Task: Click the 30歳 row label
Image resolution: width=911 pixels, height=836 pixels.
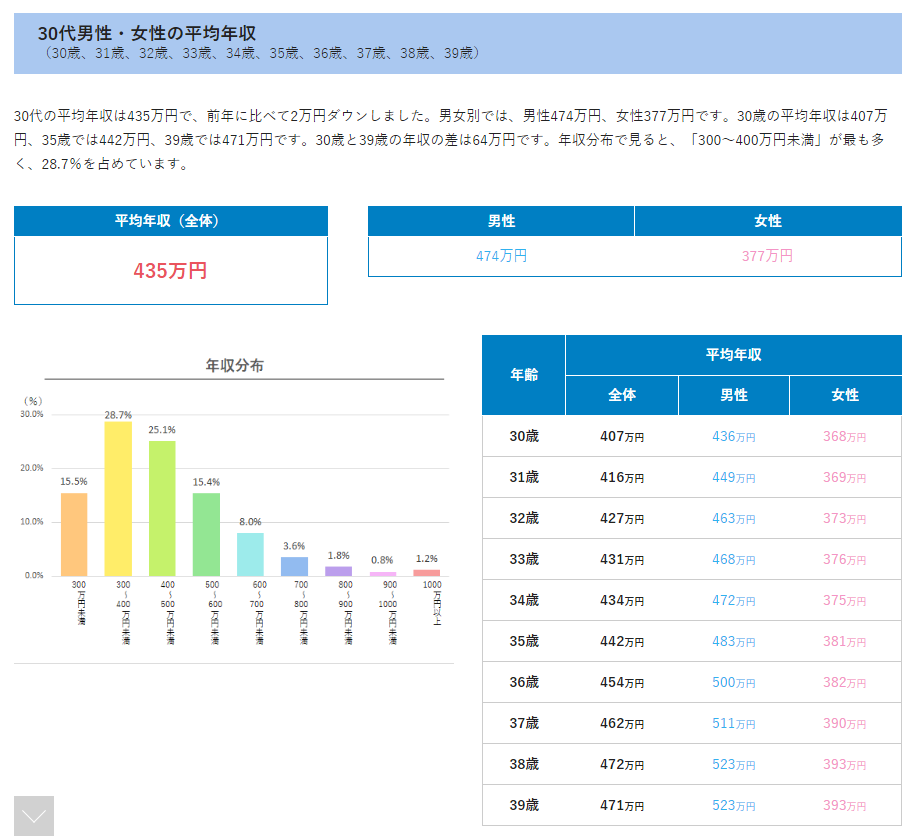Action: click(524, 436)
